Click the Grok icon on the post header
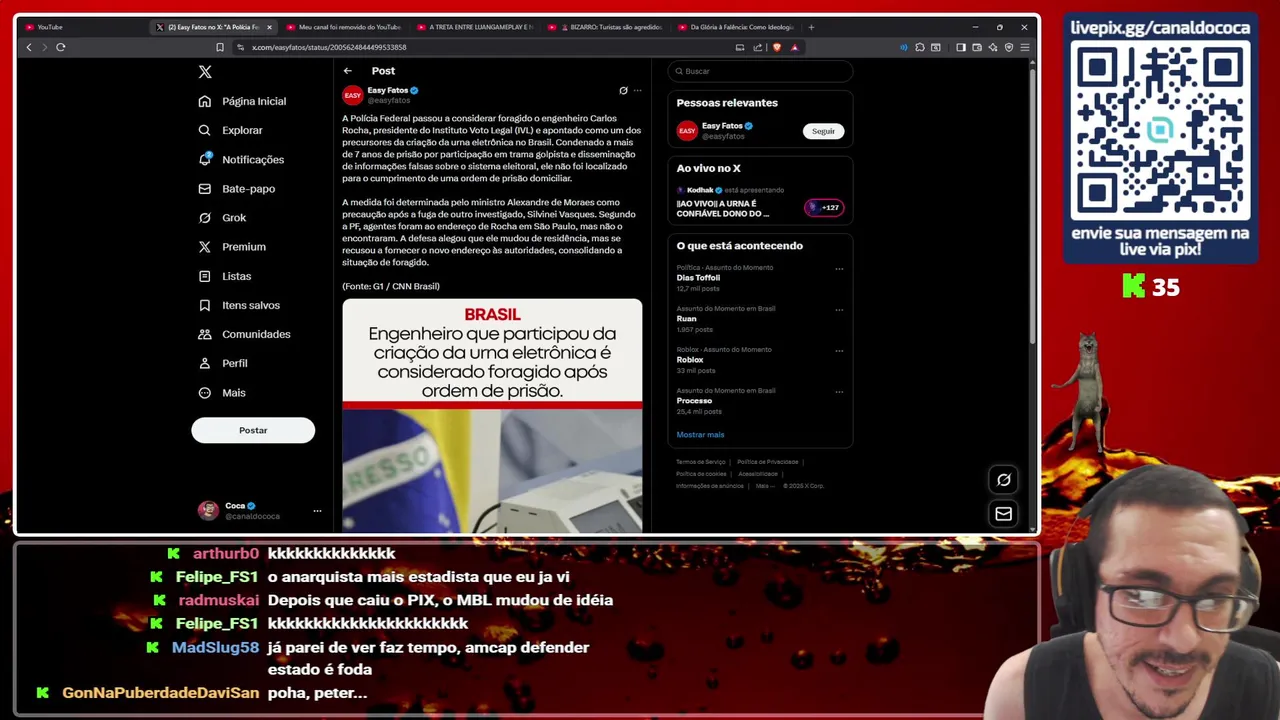This screenshot has height=720, width=1280. [x=623, y=90]
